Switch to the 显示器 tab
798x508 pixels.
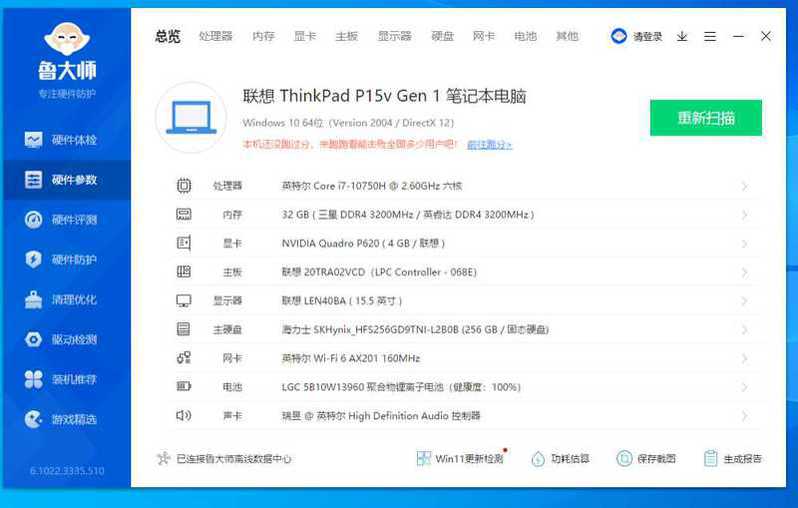pos(394,36)
